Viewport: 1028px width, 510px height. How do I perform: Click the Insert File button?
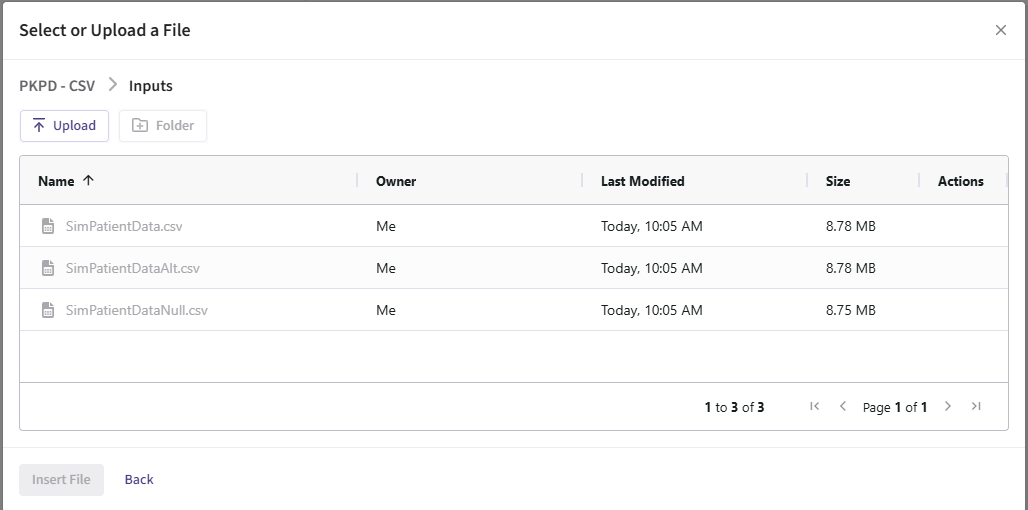pyautogui.click(x=61, y=480)
